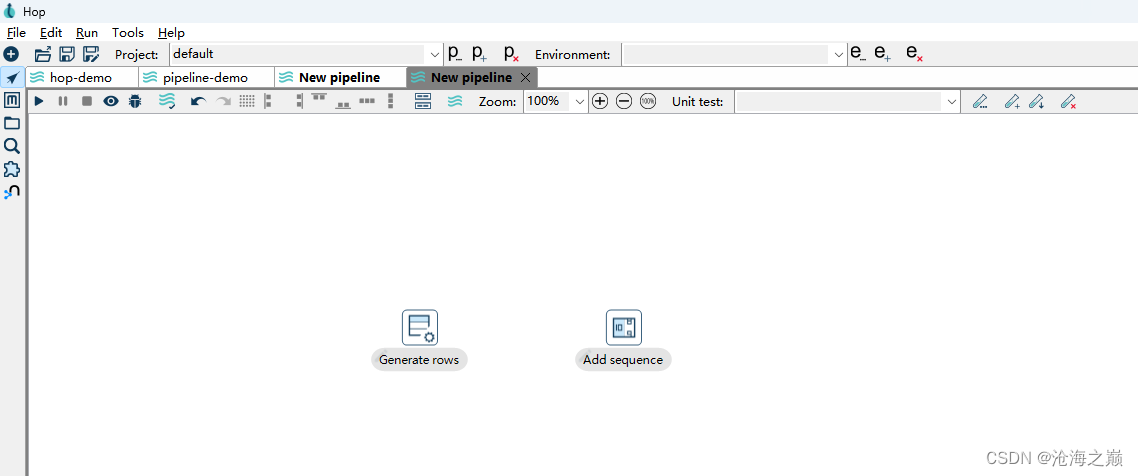Click the Add sequence label
This screenshot has width=1138, height=476.
coord(623,359)
